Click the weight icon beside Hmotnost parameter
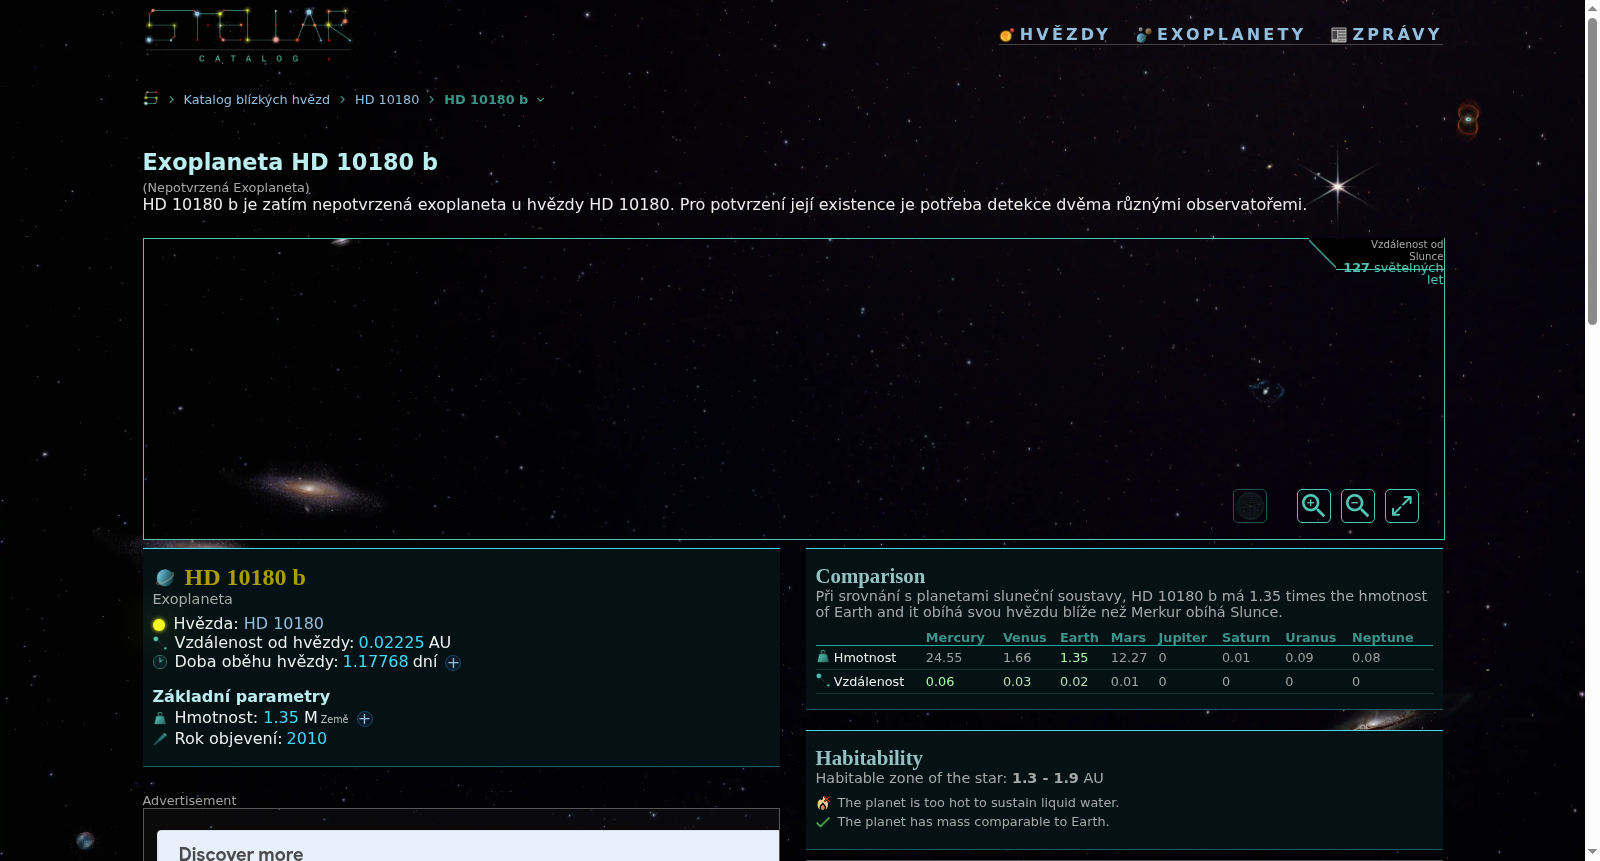1600x861 pixels. tap(160, 718)
